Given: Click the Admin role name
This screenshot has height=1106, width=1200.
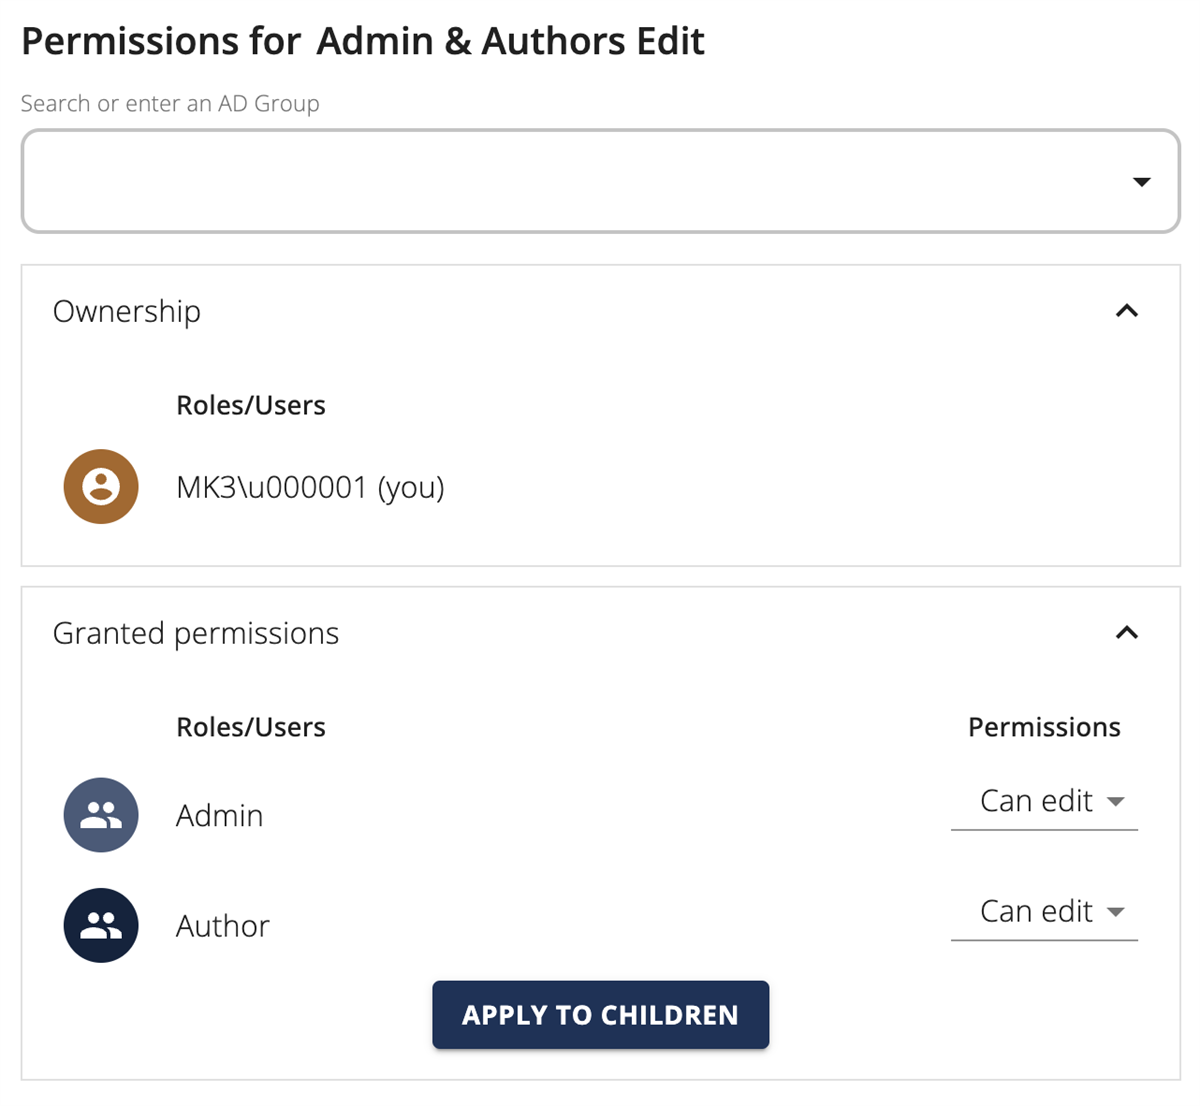Looking at the screenshot, I should click(x=219, y=816).
